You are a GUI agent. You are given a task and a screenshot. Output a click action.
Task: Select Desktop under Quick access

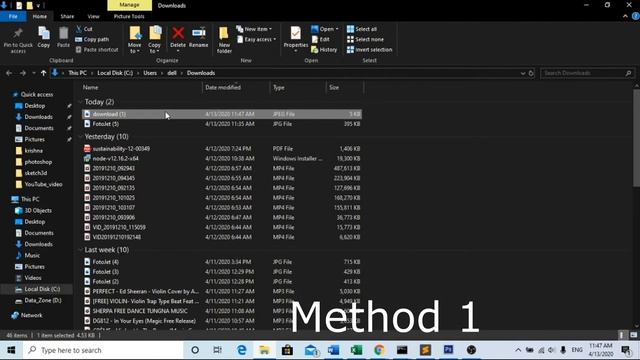point(35,106)
